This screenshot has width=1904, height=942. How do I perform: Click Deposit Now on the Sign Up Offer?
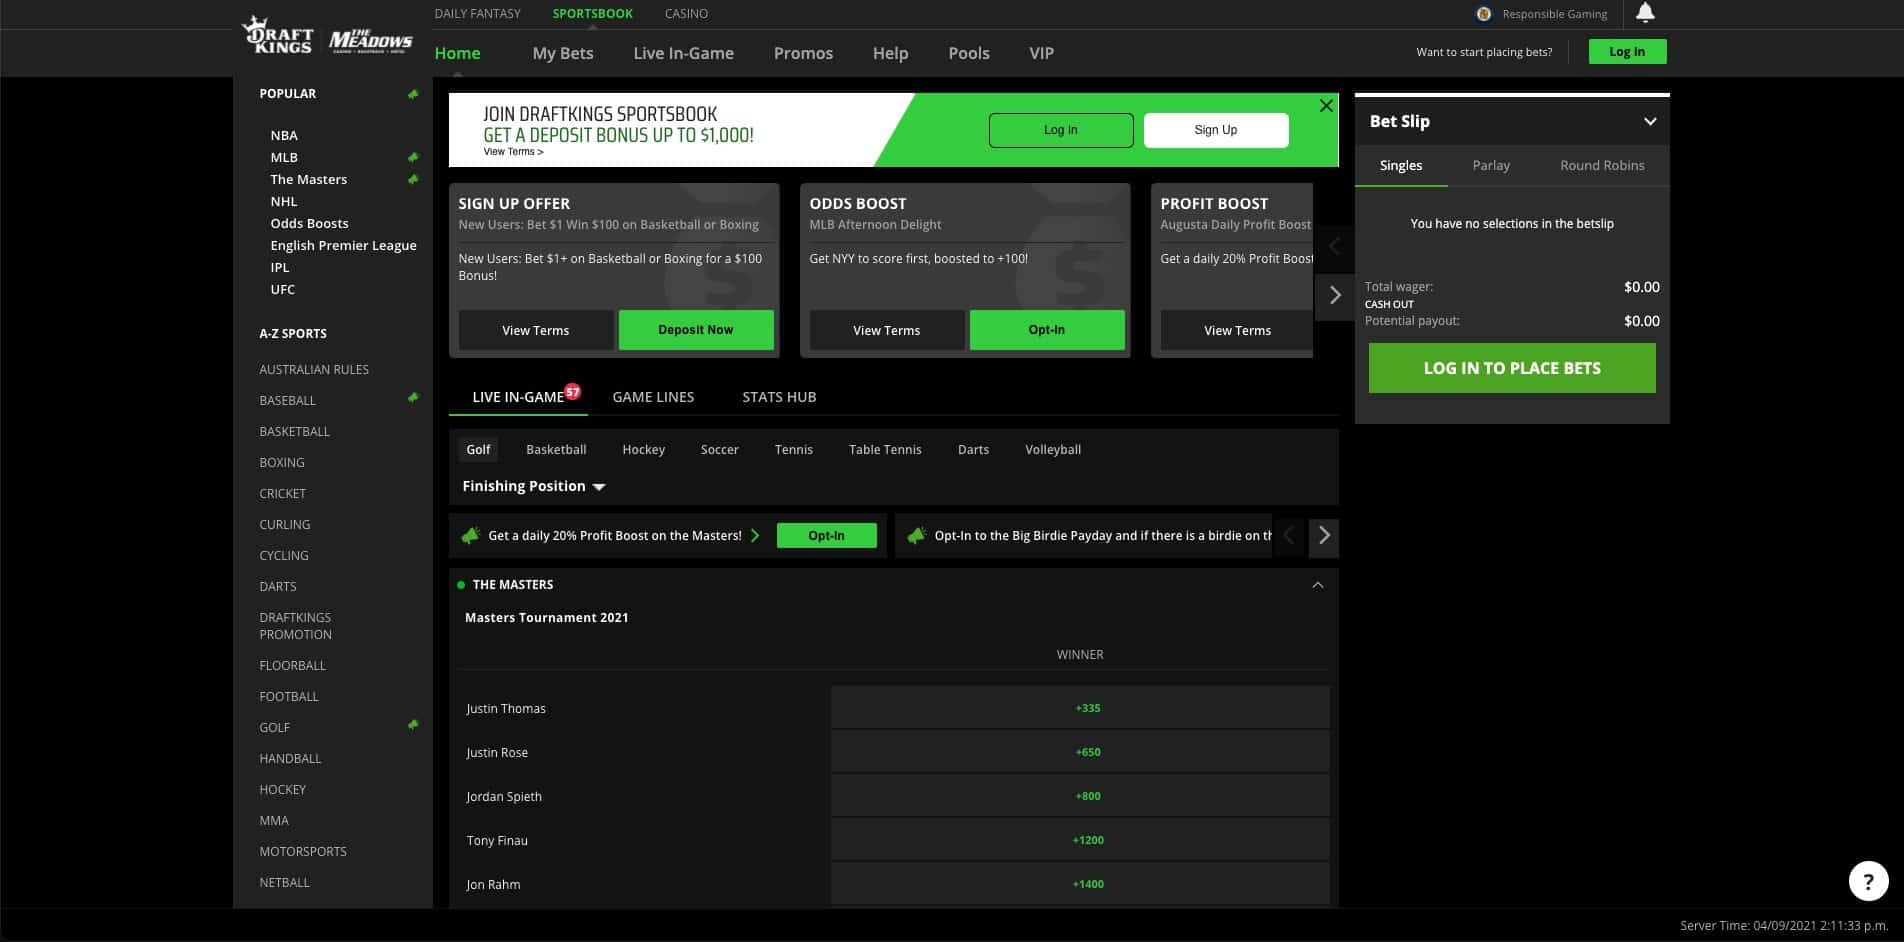click(696, 329)
